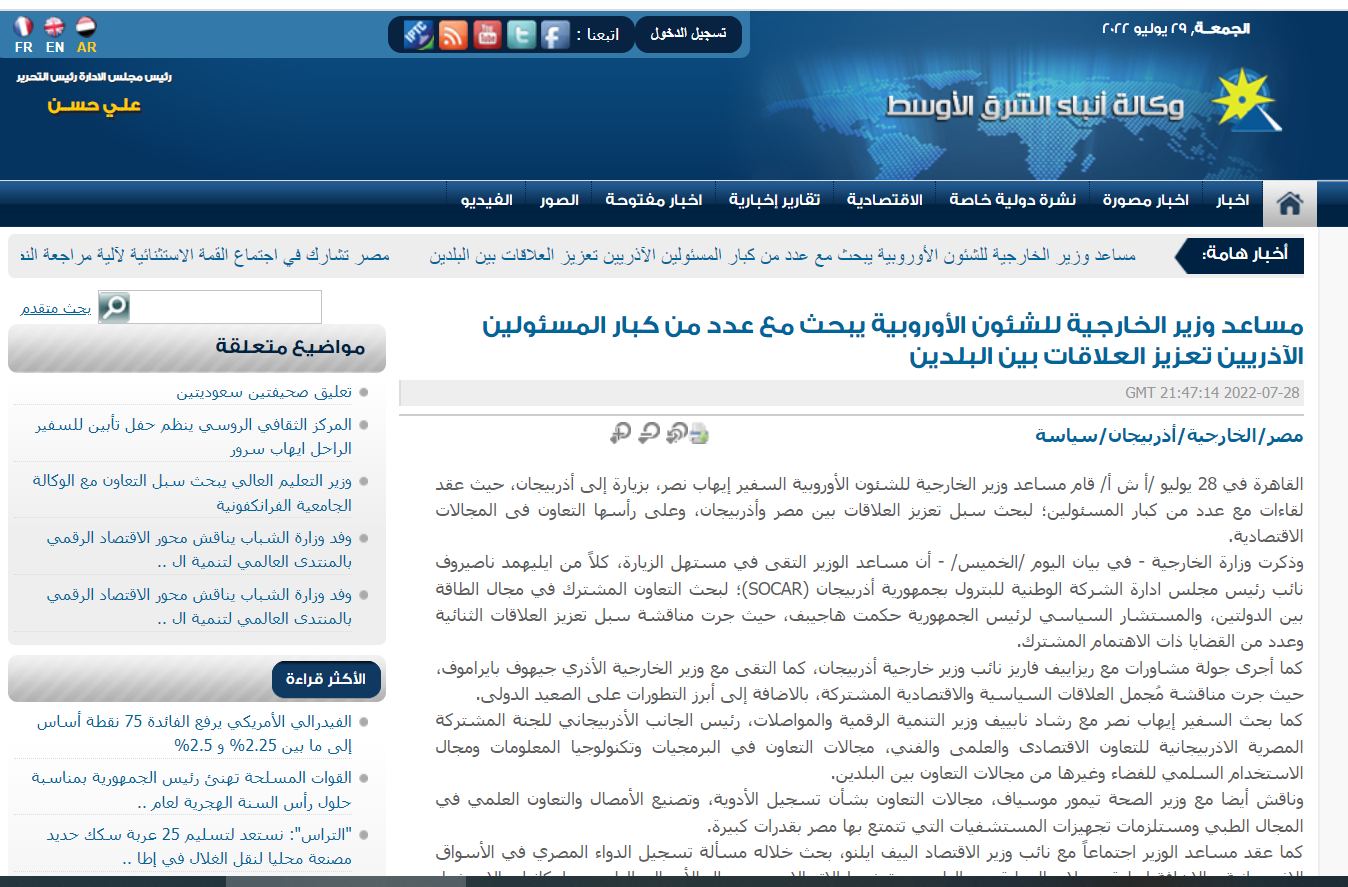Image resolution: width=1348 pixels, height=887 pixels.
Task: Open most-read story الفيدرالي الأمريكي يرفع الفائدة
Action: click(194, 733)
